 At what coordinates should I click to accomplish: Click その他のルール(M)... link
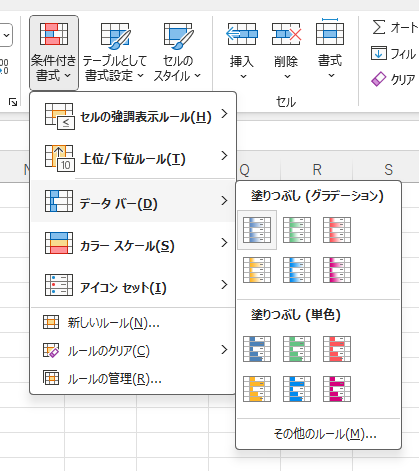click(x=325, y=434)
